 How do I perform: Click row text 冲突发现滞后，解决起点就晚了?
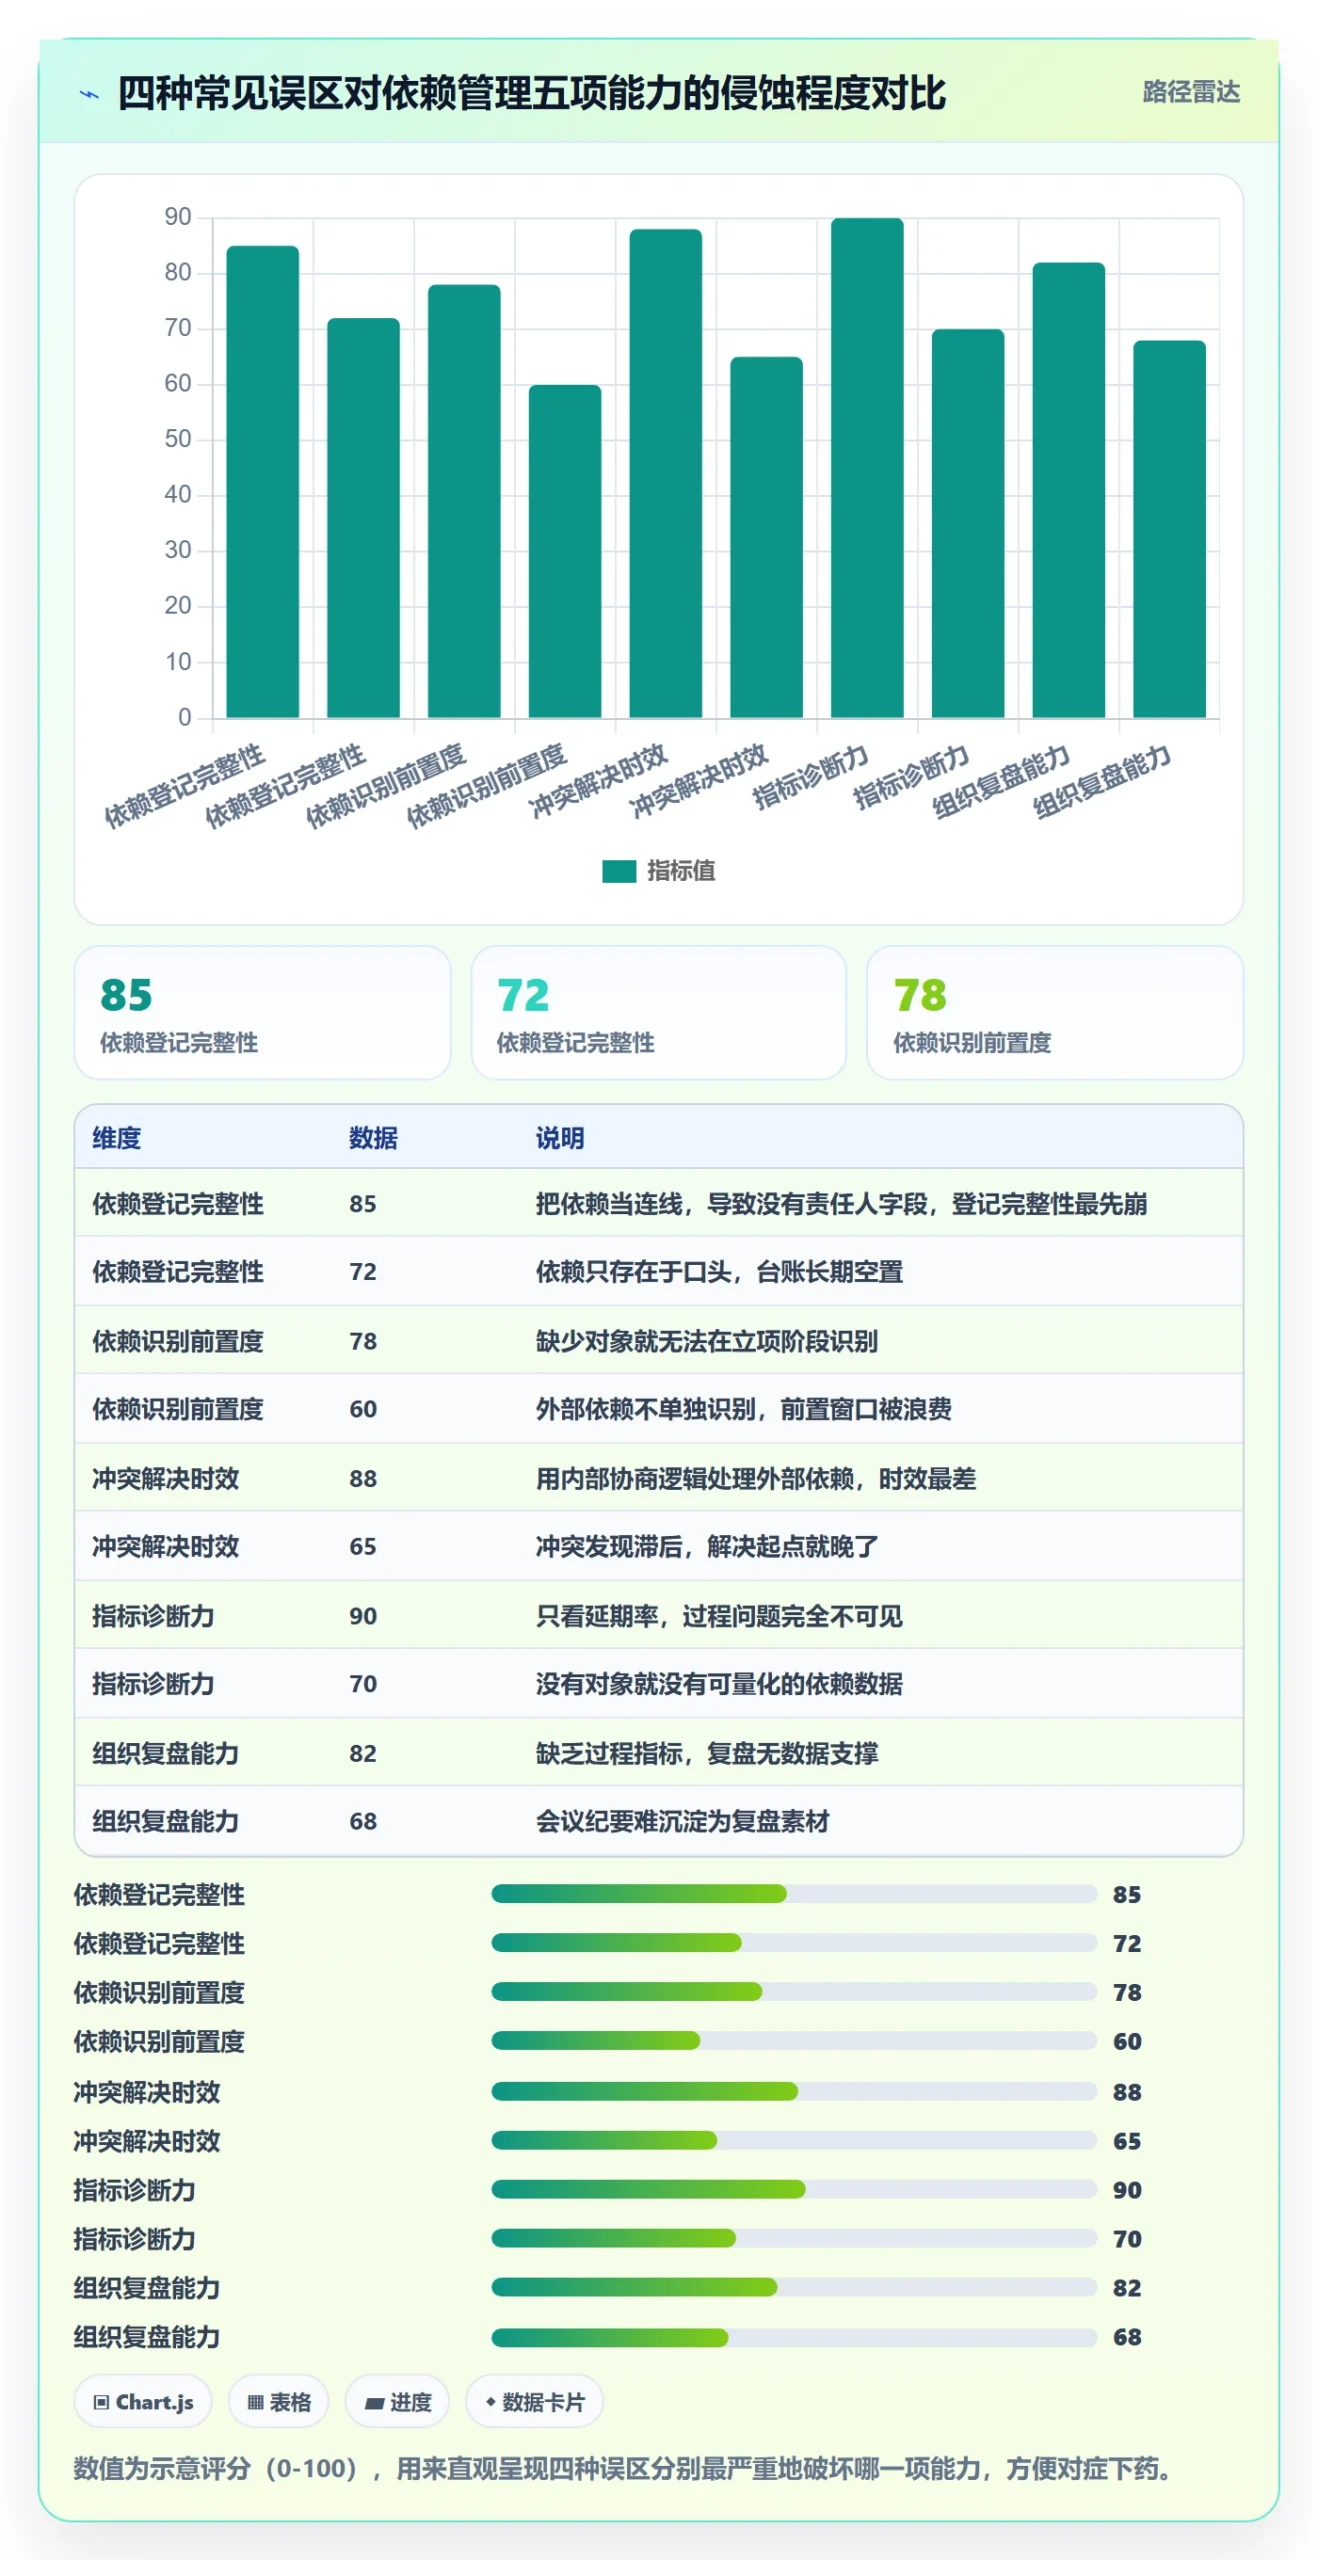706,1546
